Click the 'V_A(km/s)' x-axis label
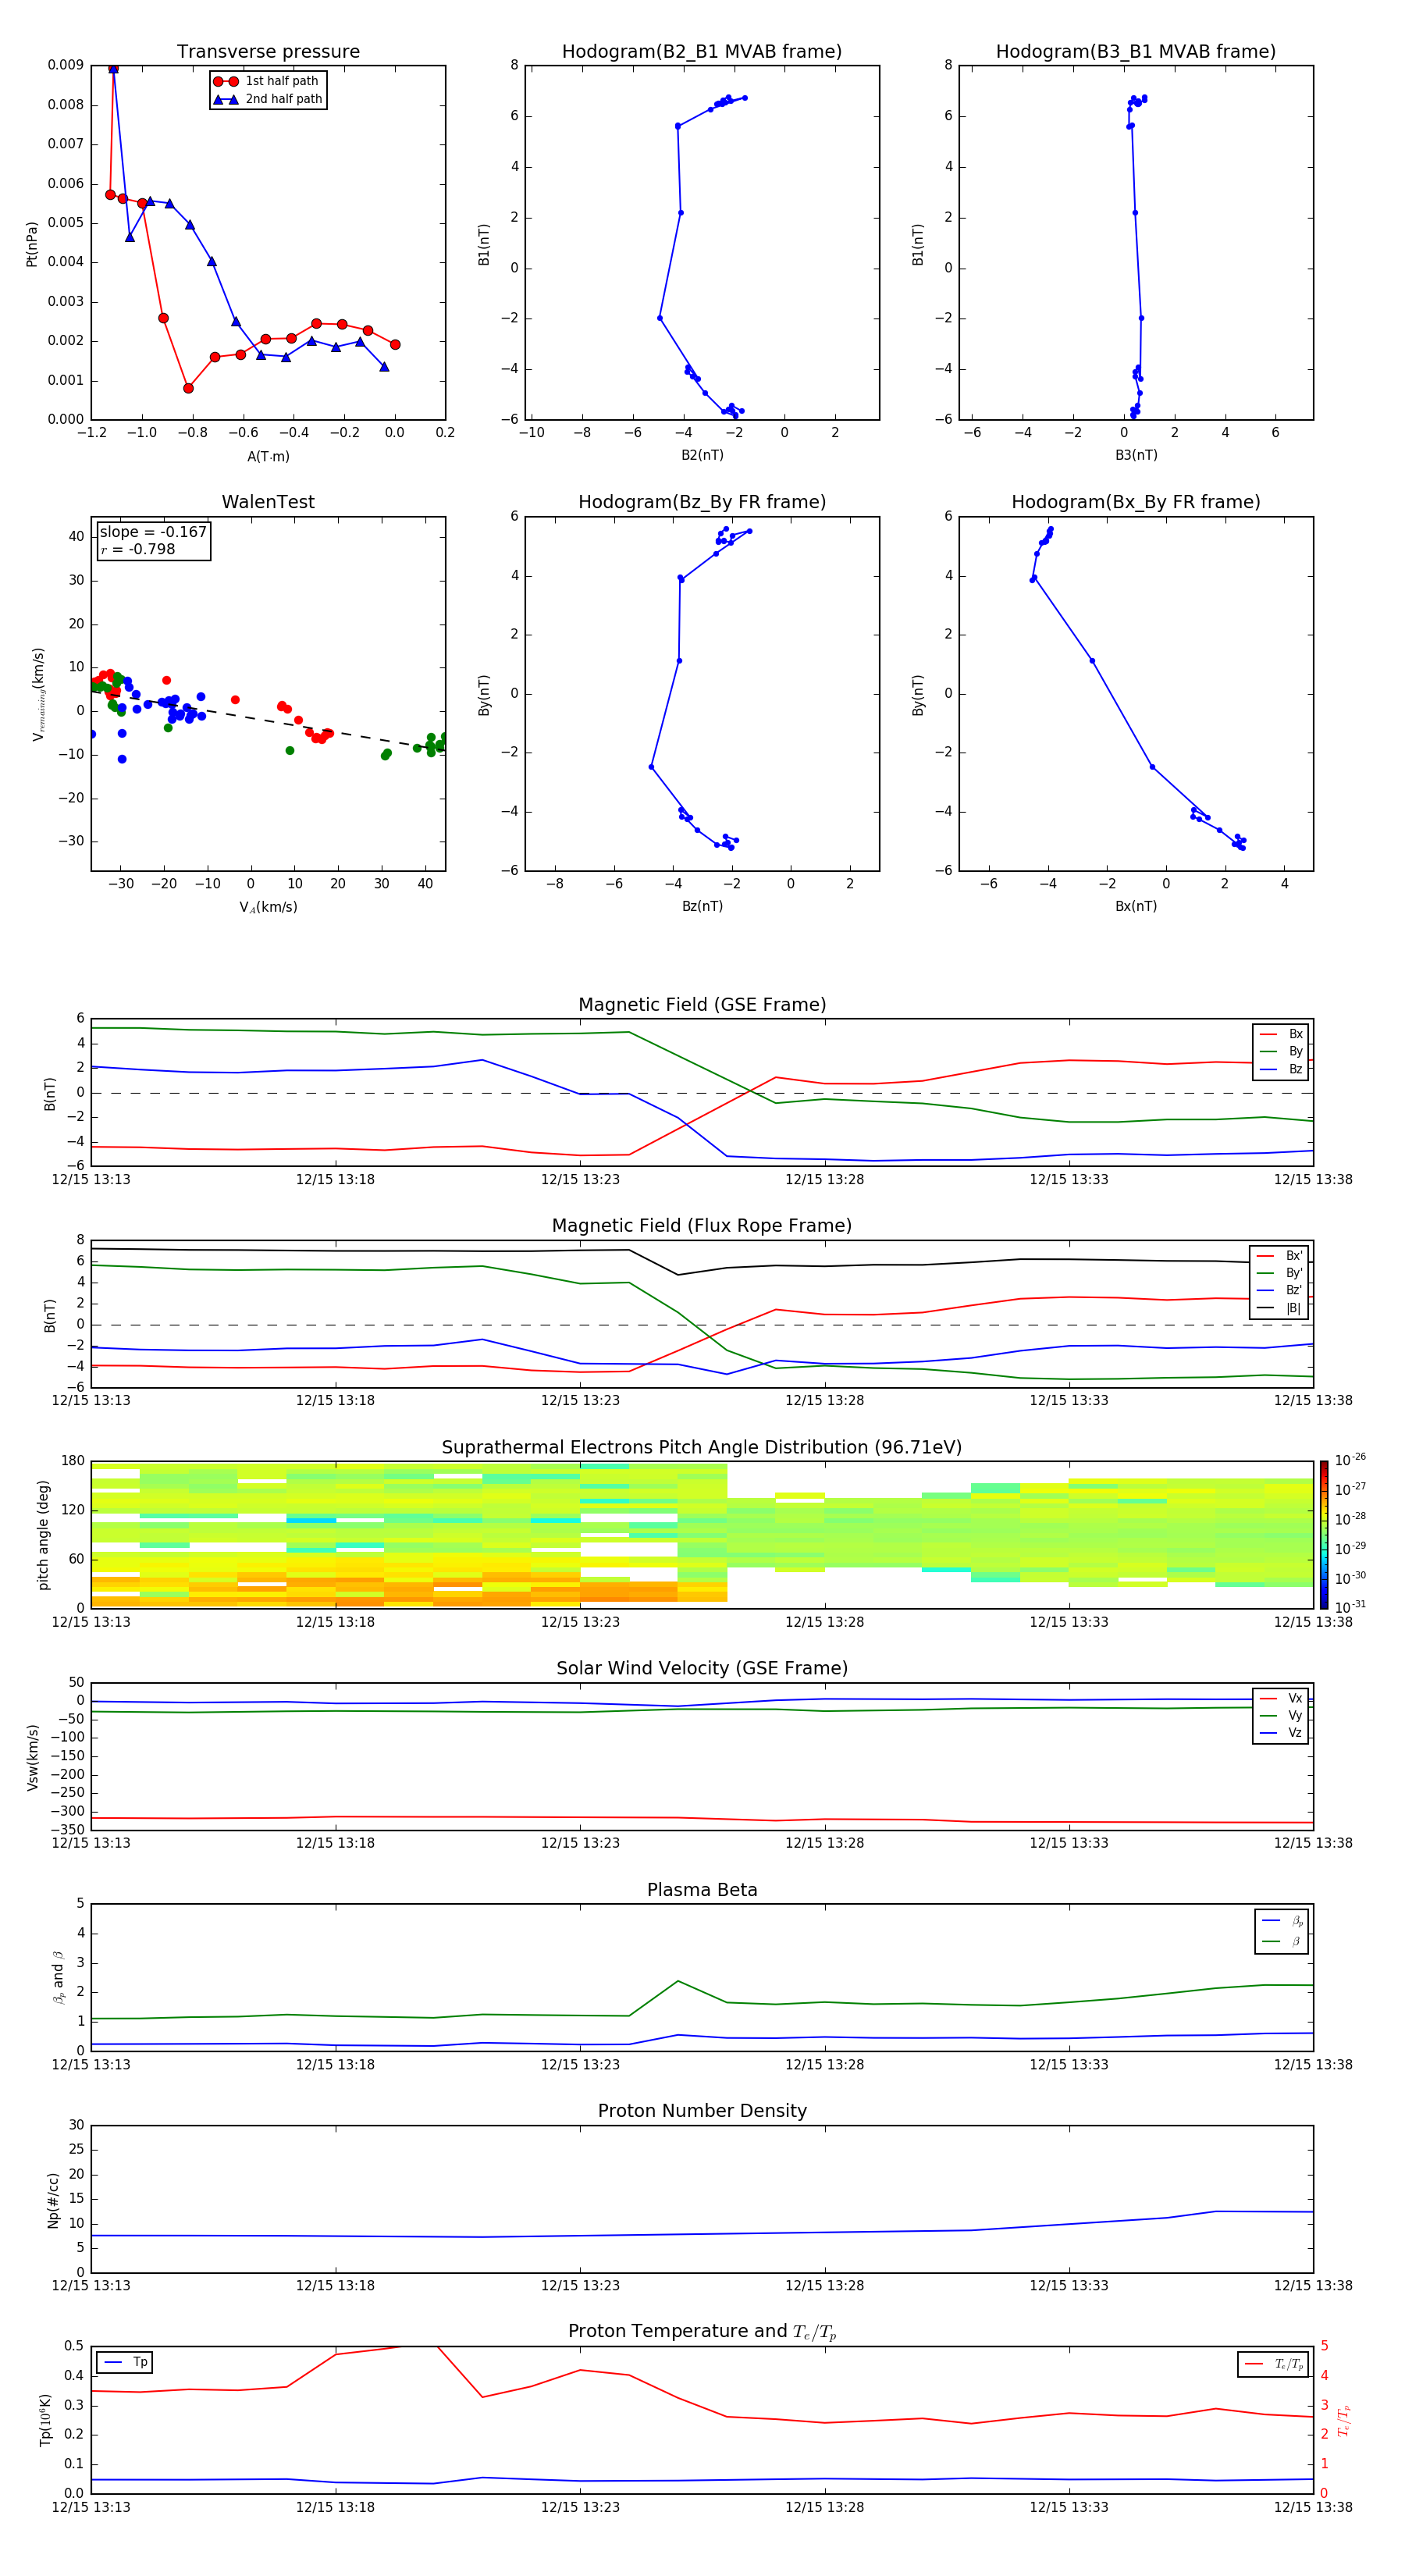Image resolution: width=1405 pixels, height=2576 pixels. [268, 907]
